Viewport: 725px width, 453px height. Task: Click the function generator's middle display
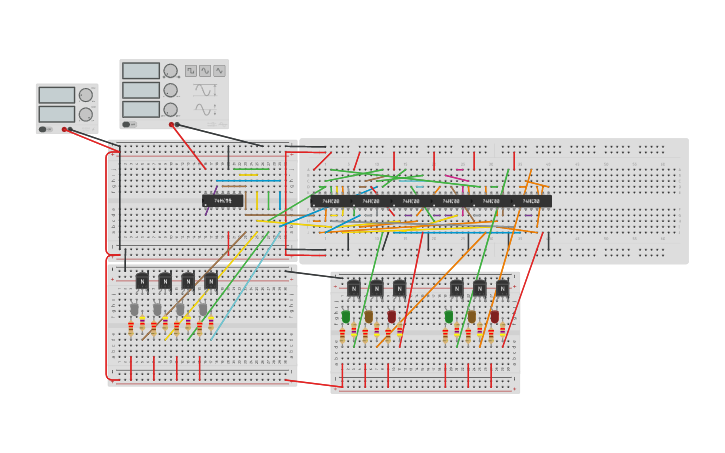click(141, 90)
